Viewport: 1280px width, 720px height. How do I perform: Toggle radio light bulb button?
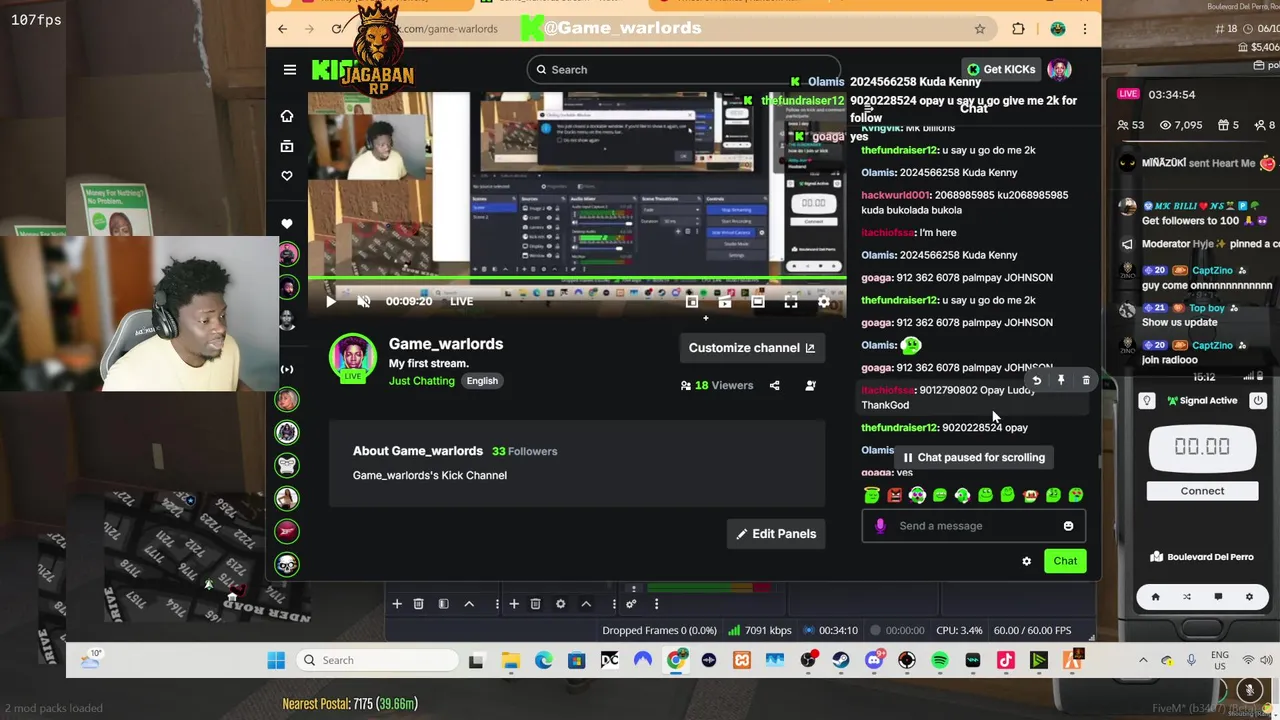coord(1147,400)
